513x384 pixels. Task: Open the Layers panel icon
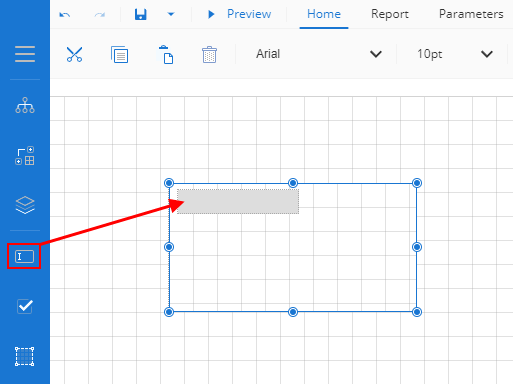coord(25,205)
